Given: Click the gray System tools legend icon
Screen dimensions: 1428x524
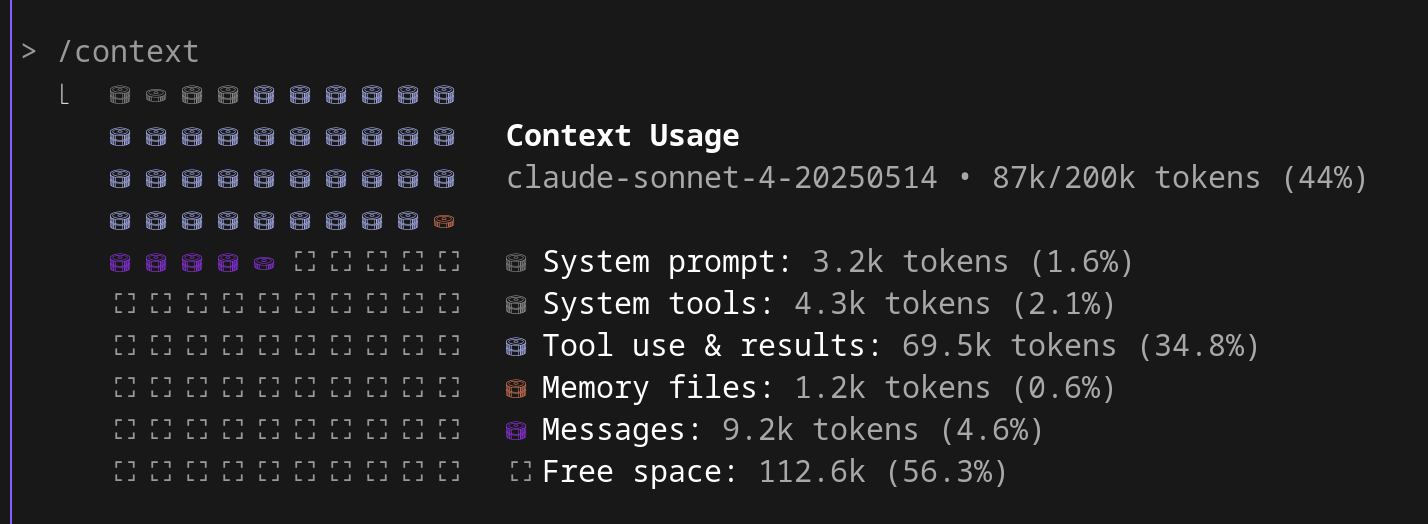Looking at the screenshot, I should pyautogui.click(x=516, y=305).
